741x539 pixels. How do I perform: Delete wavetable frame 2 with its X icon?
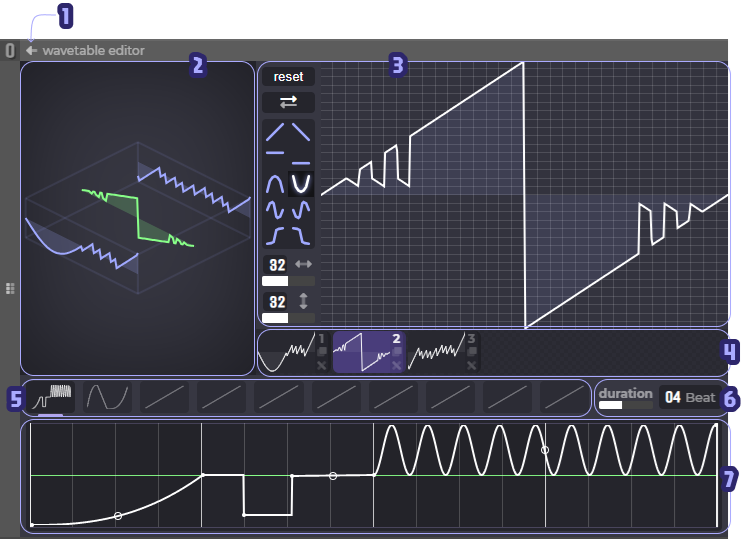click(397, 366)
